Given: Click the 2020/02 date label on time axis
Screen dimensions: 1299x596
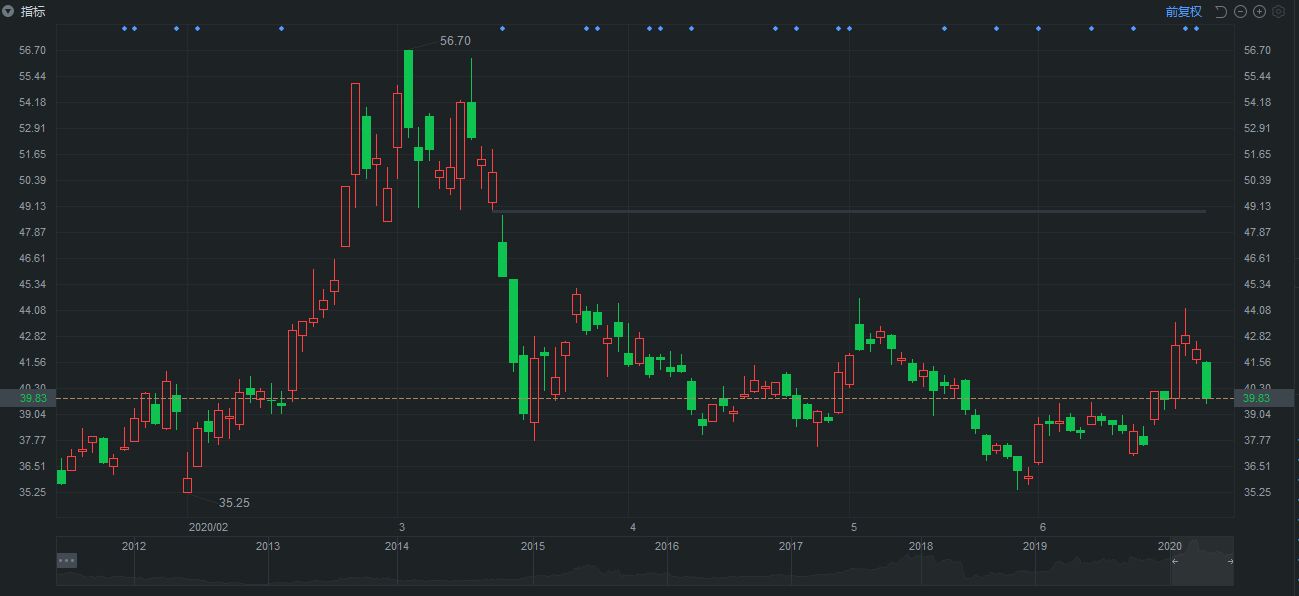Looking at the screenshot, I should coord(208,527).
